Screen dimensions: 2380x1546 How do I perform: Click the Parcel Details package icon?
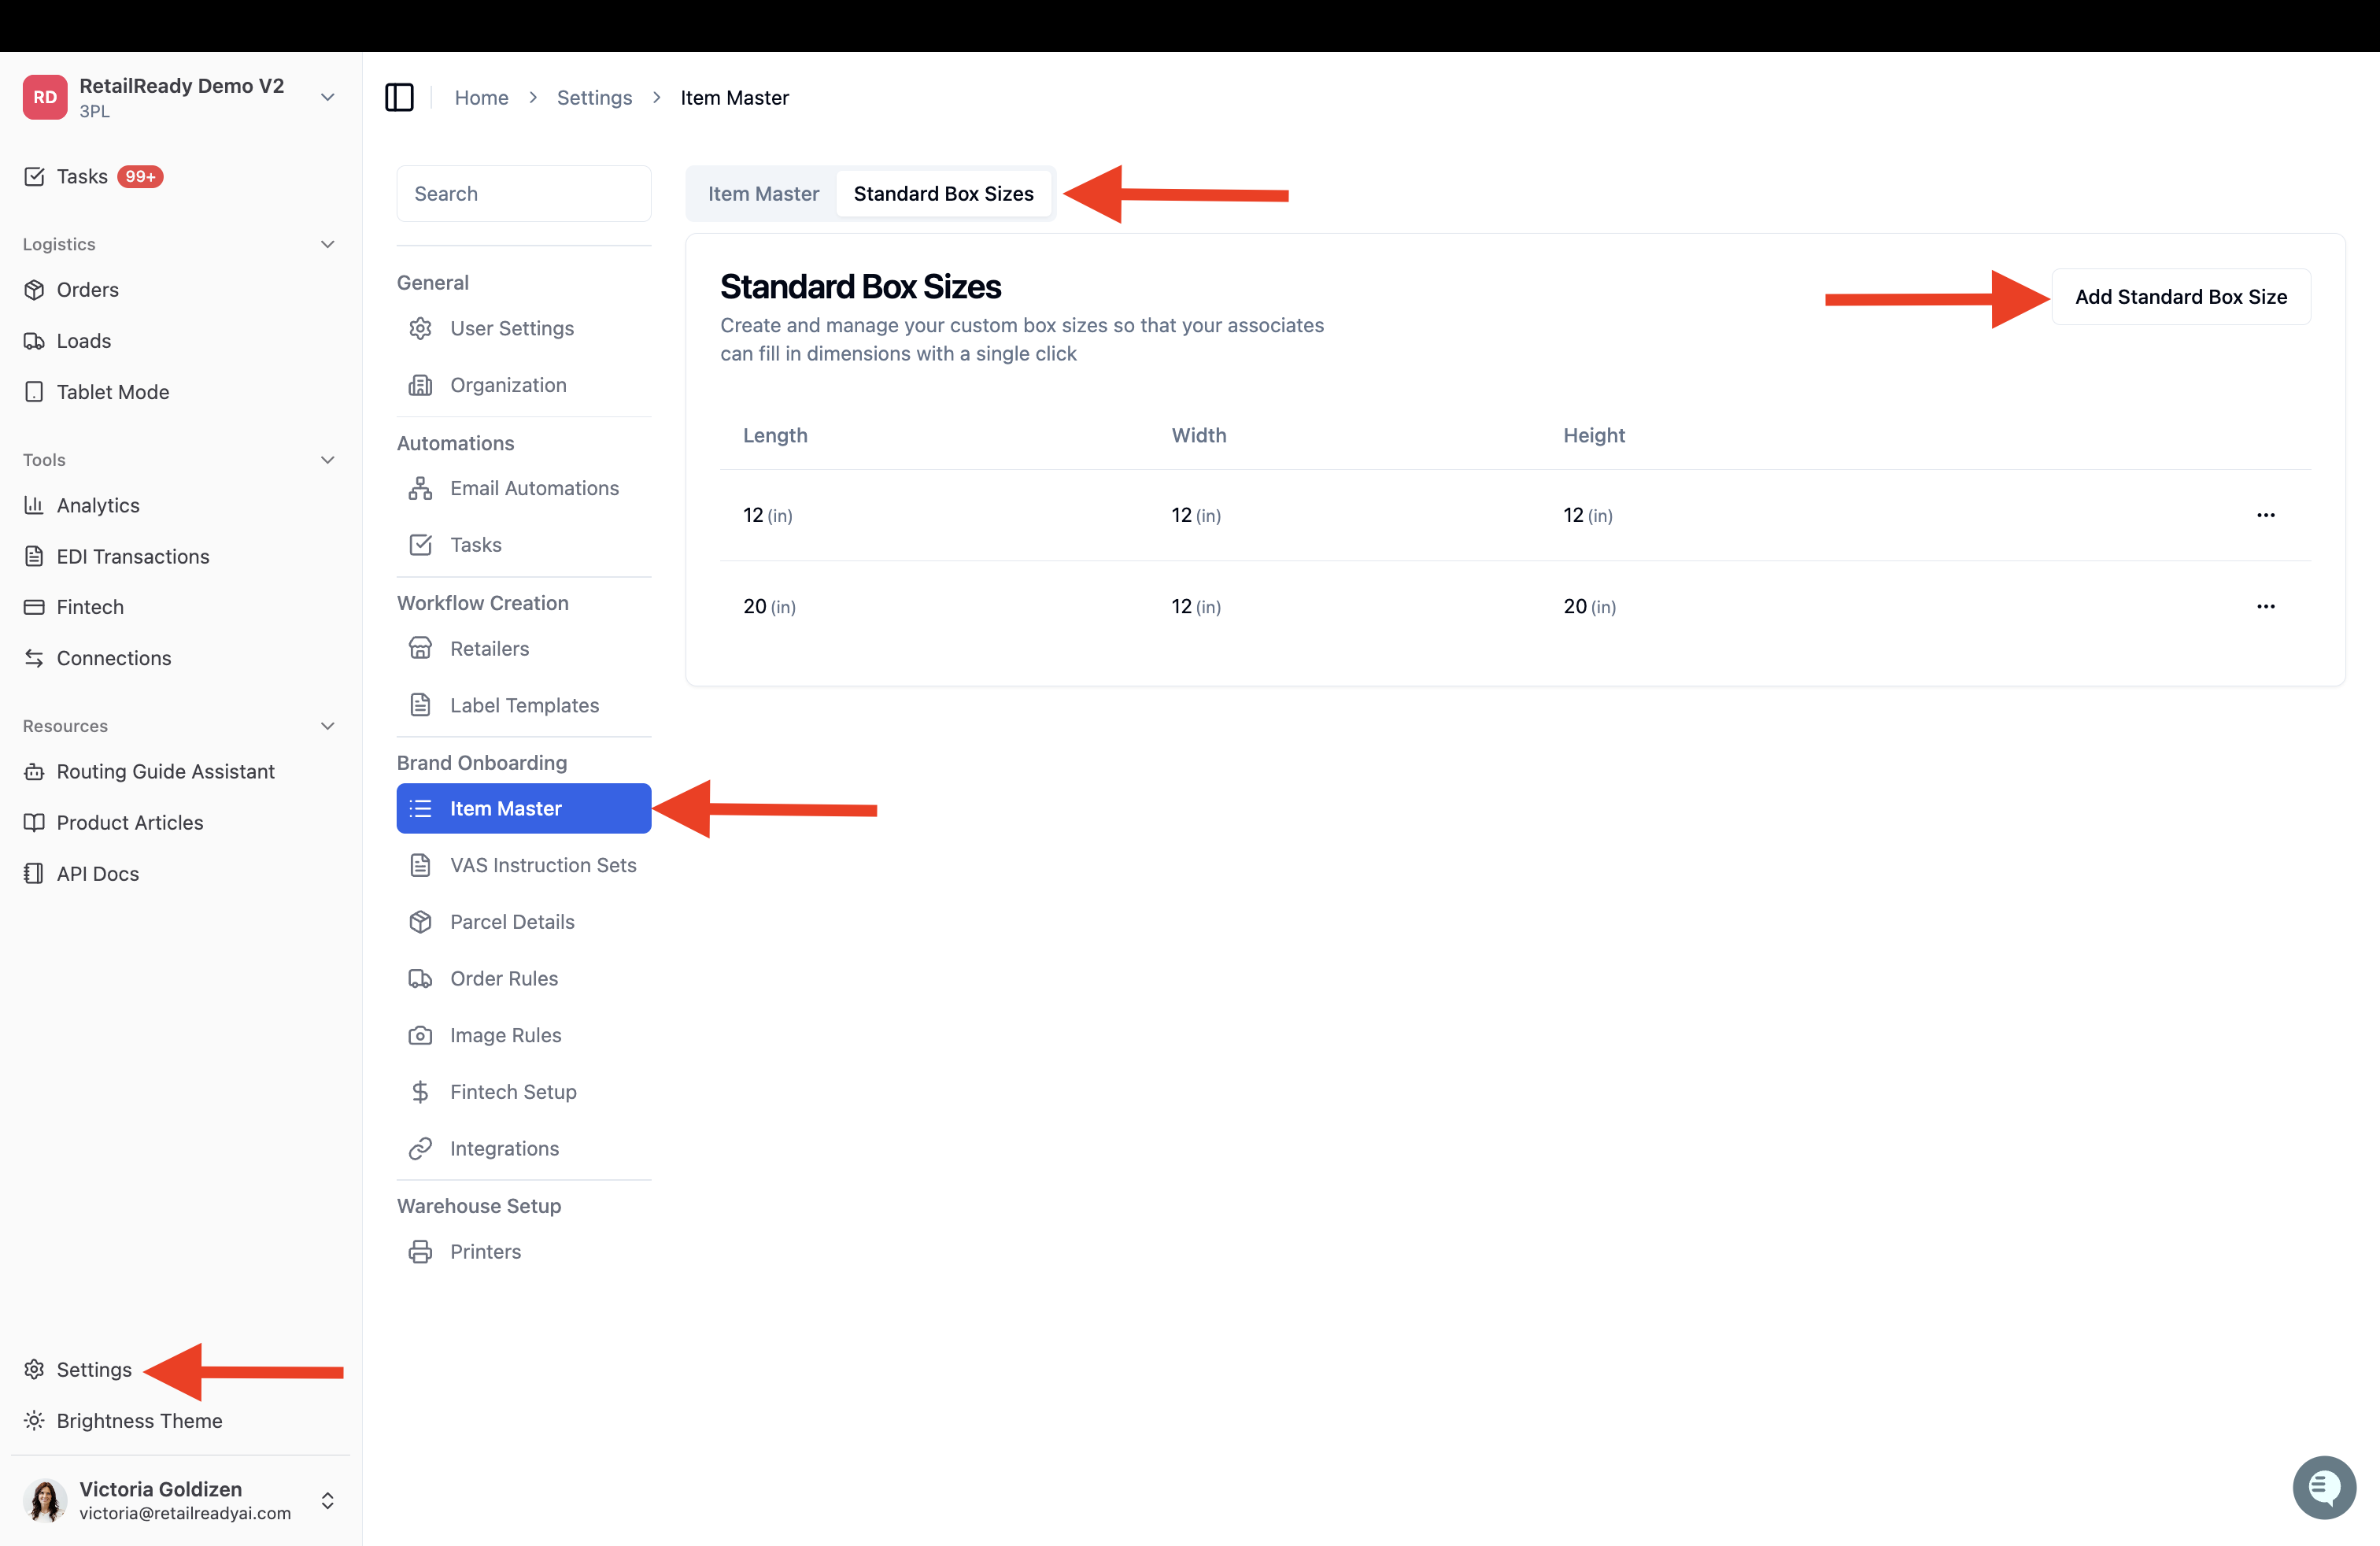420,922
